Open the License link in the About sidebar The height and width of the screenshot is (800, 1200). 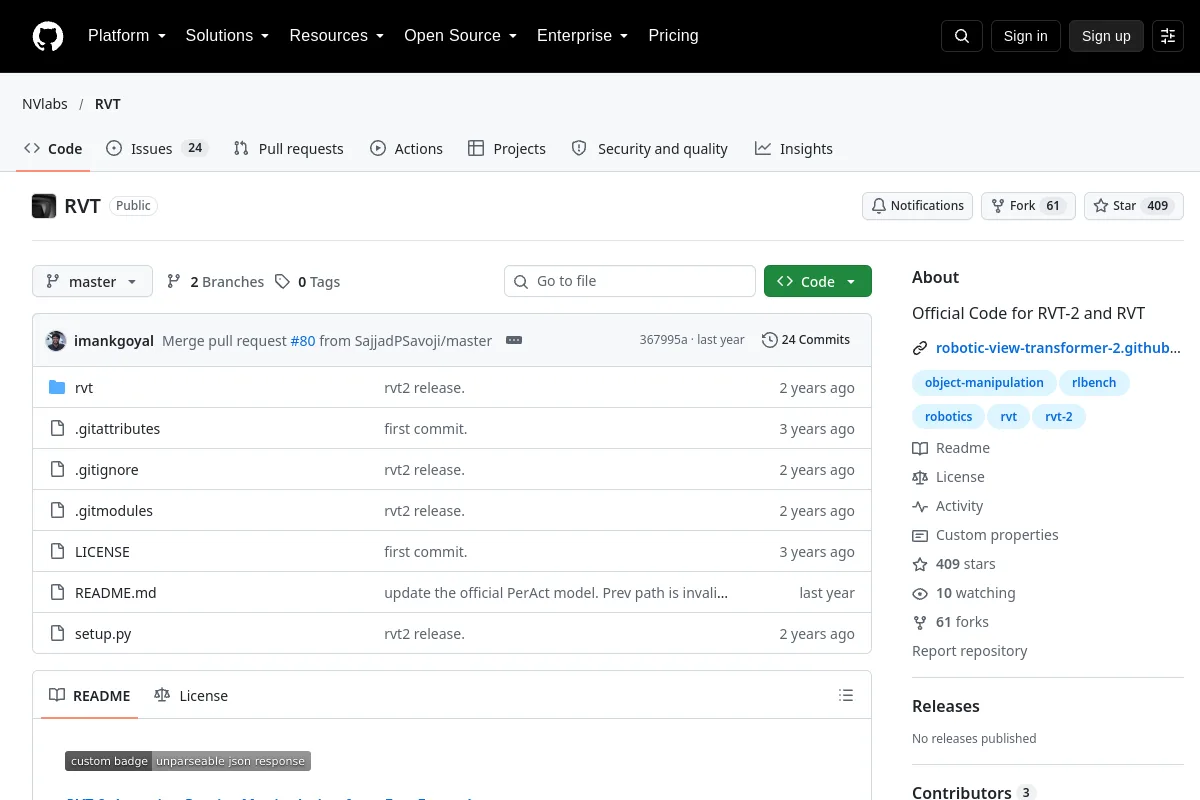coord(948,477)
